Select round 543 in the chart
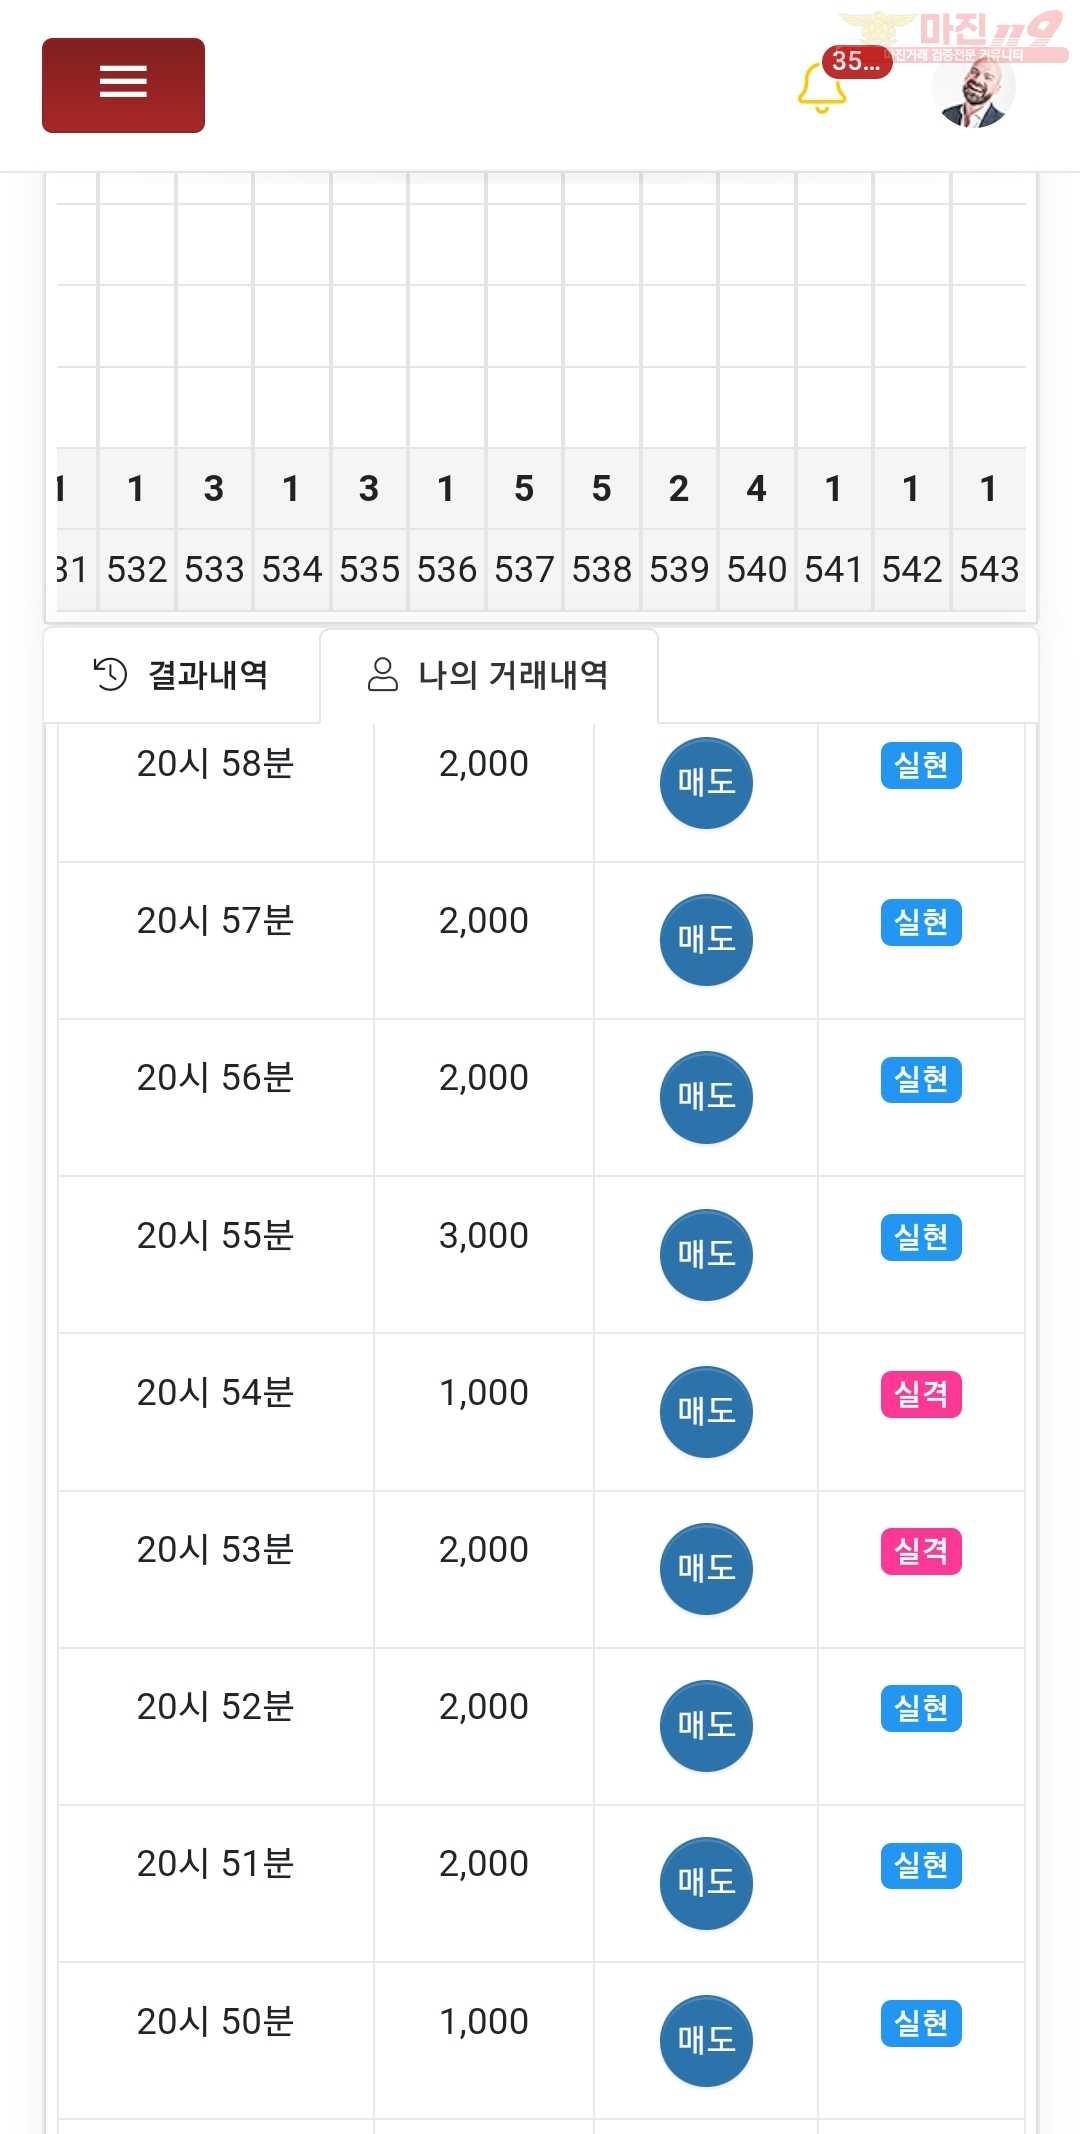 click(989, 570)
